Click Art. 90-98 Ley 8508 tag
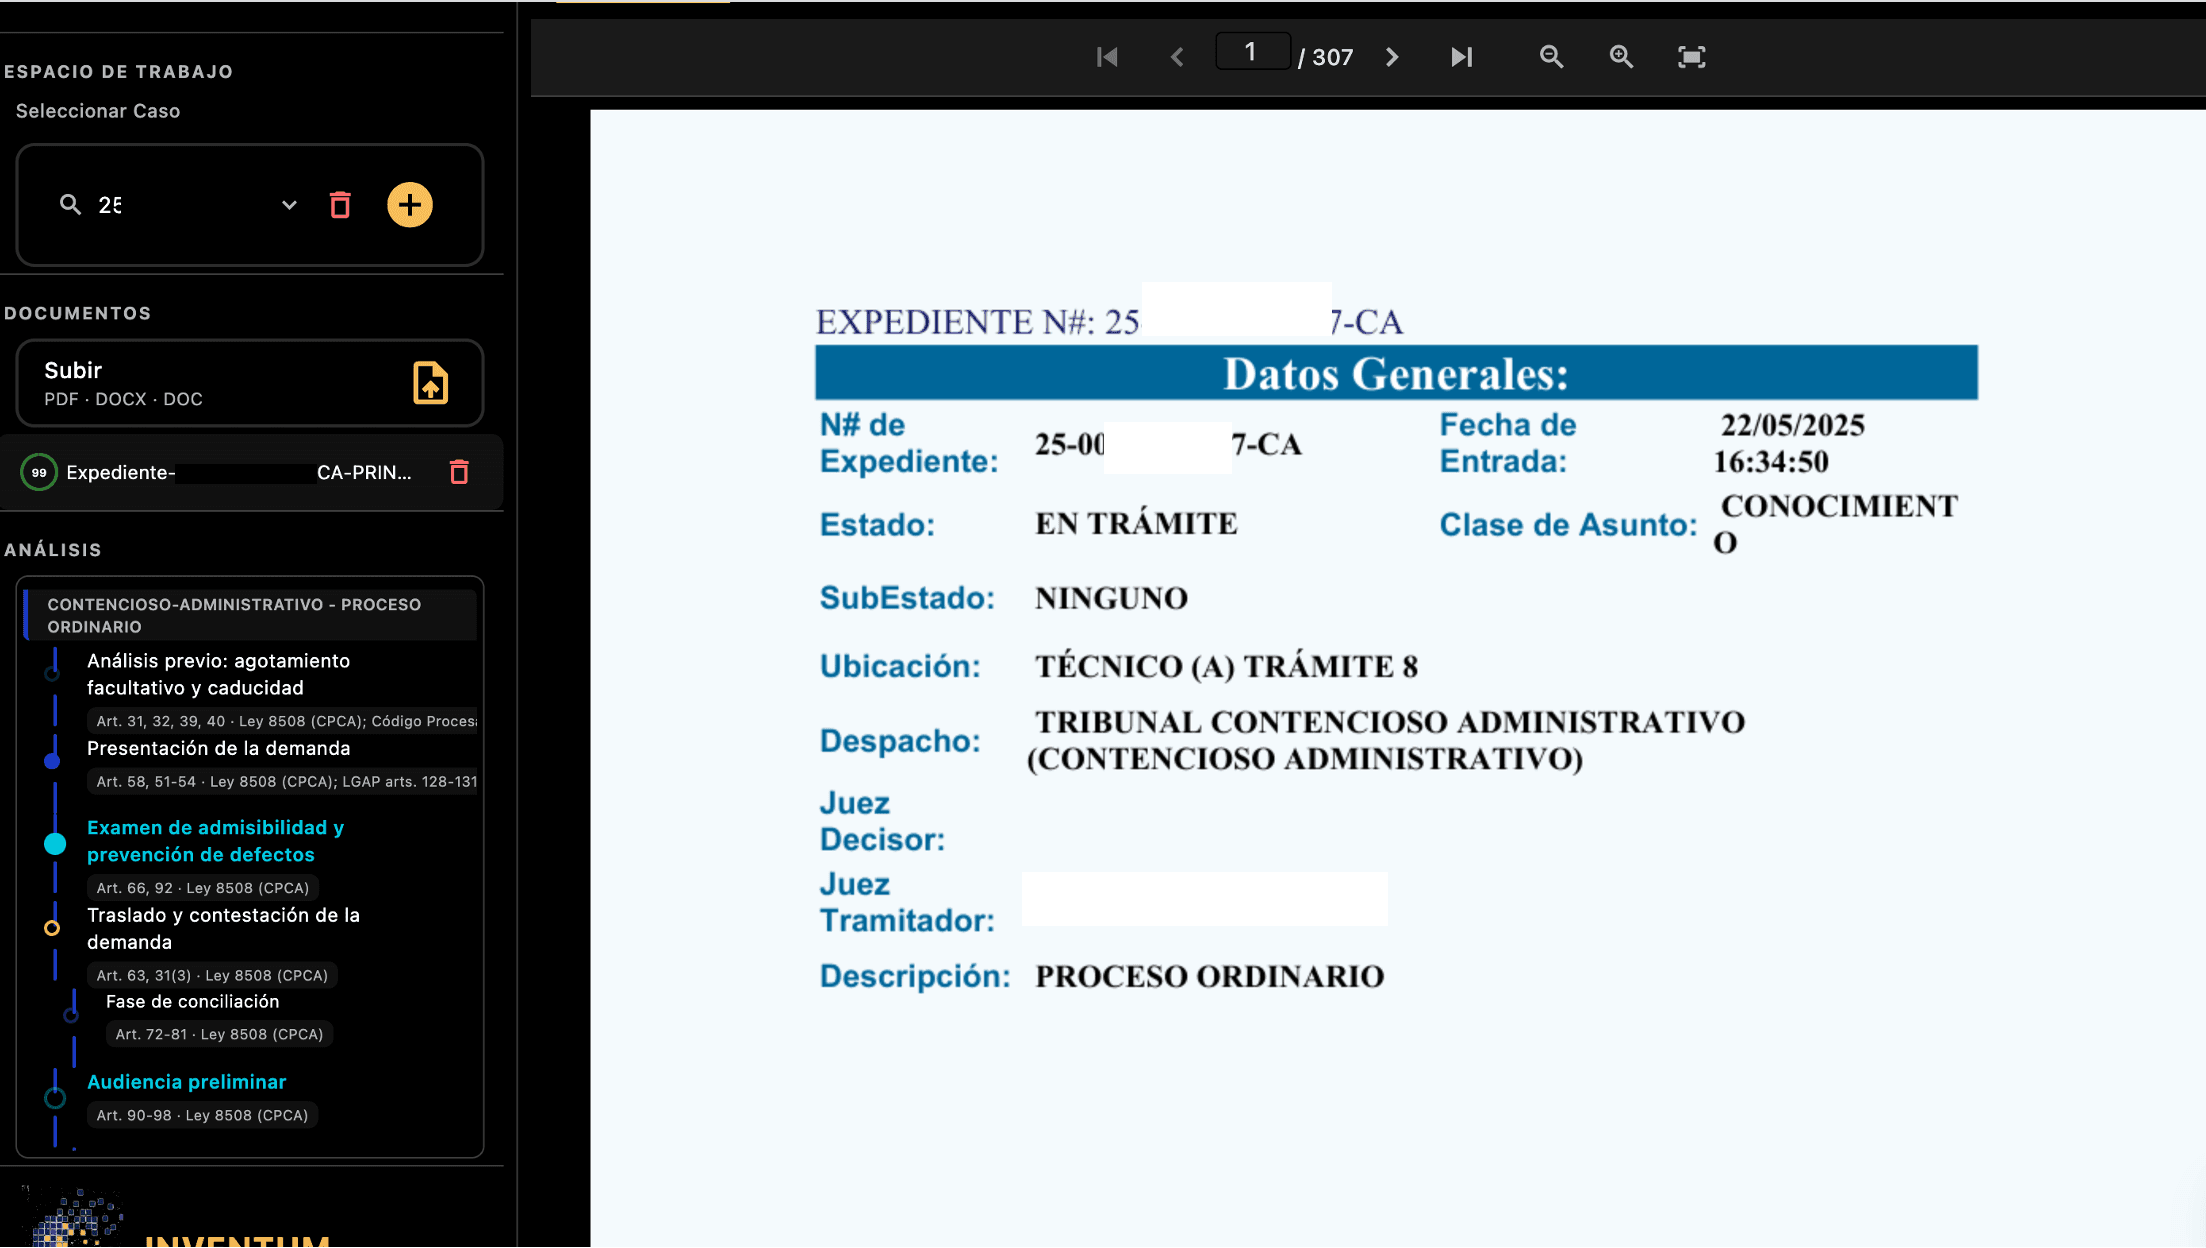The height and width of the screenshot is (1248, 2206). [x=202, y=1115]
